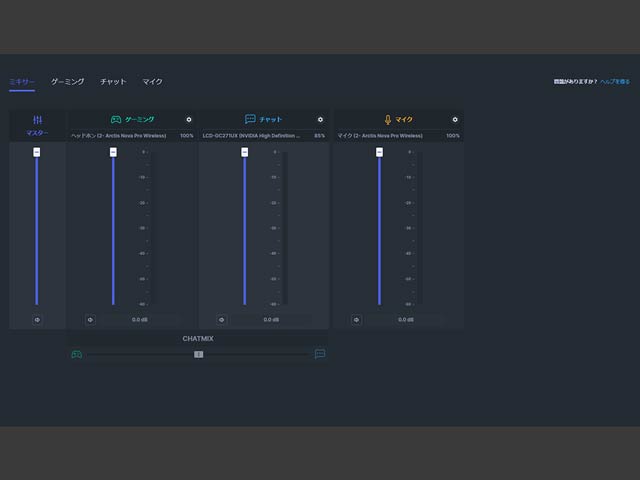
Task: Click the ゲーミング channel title text
Action: click(140, 120)
